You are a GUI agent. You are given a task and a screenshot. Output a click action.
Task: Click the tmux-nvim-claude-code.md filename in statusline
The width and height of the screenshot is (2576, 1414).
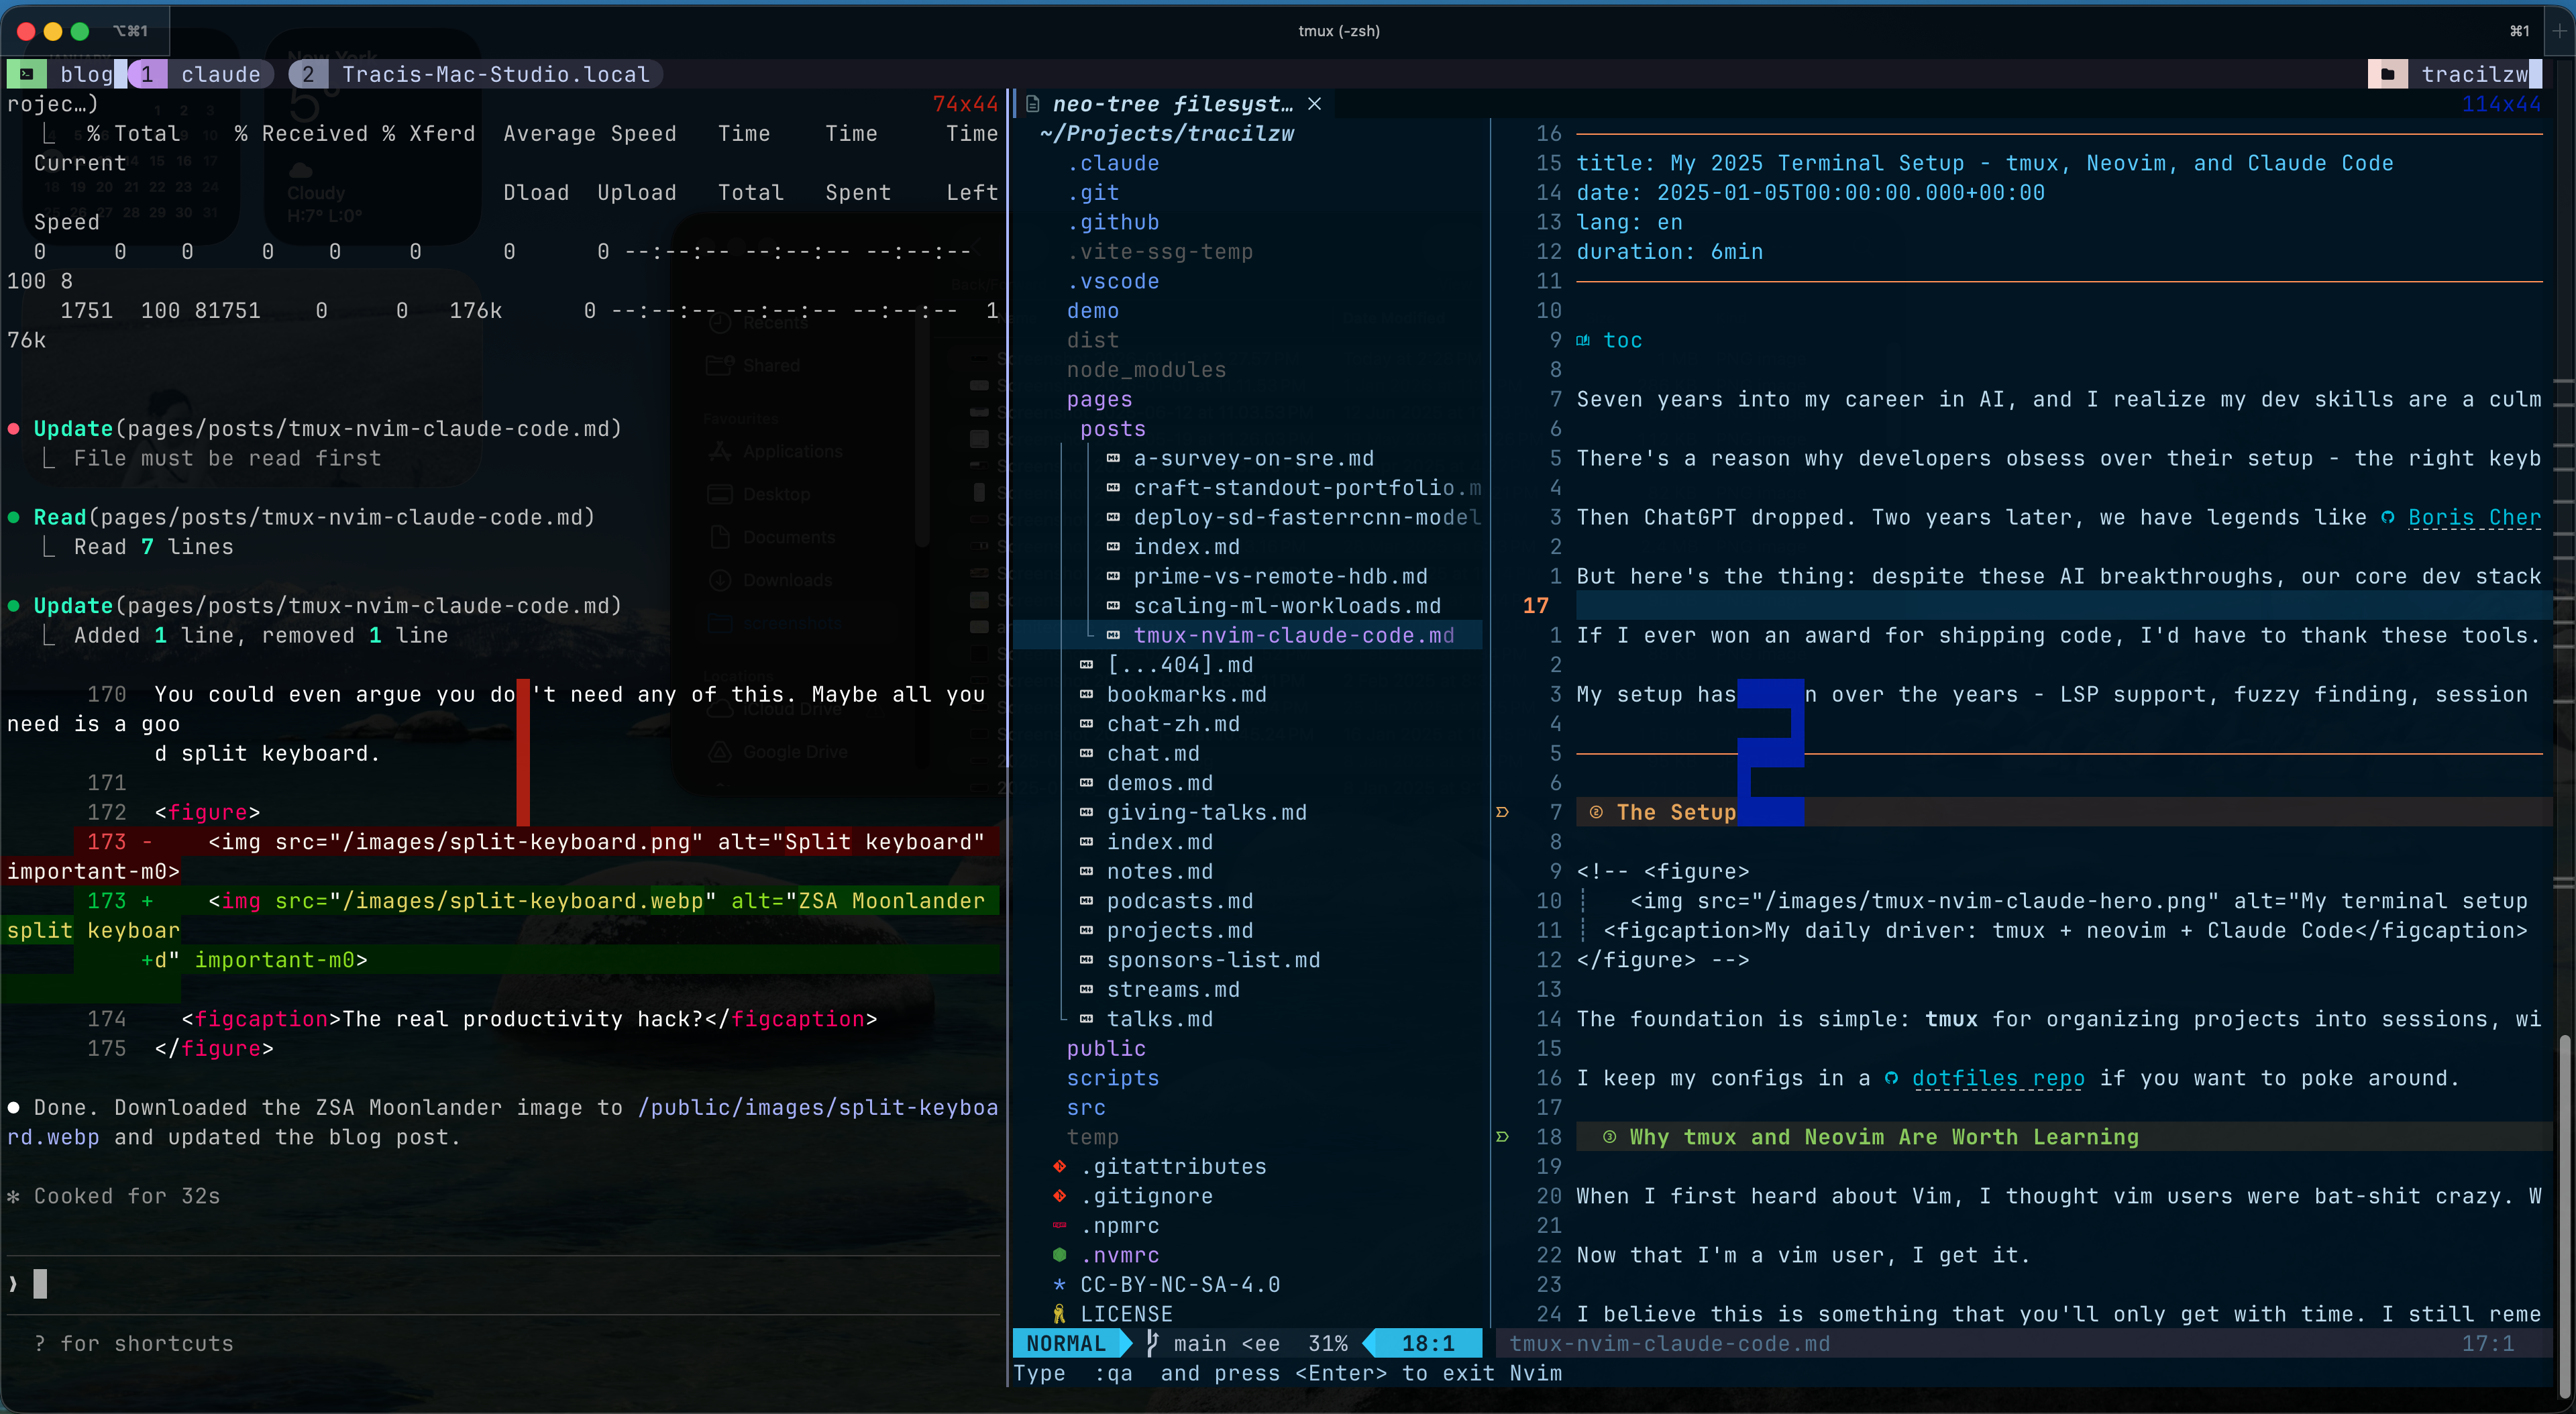pyautogui.click(x=1669, y=1343)
